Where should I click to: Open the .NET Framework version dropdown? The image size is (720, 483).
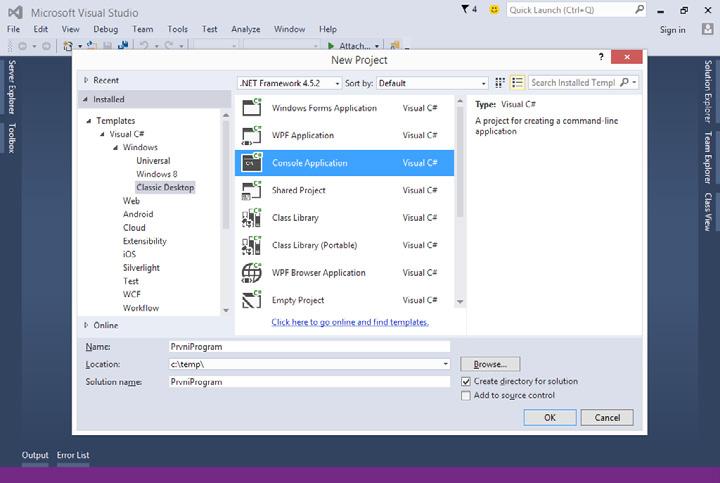point(289,83)
